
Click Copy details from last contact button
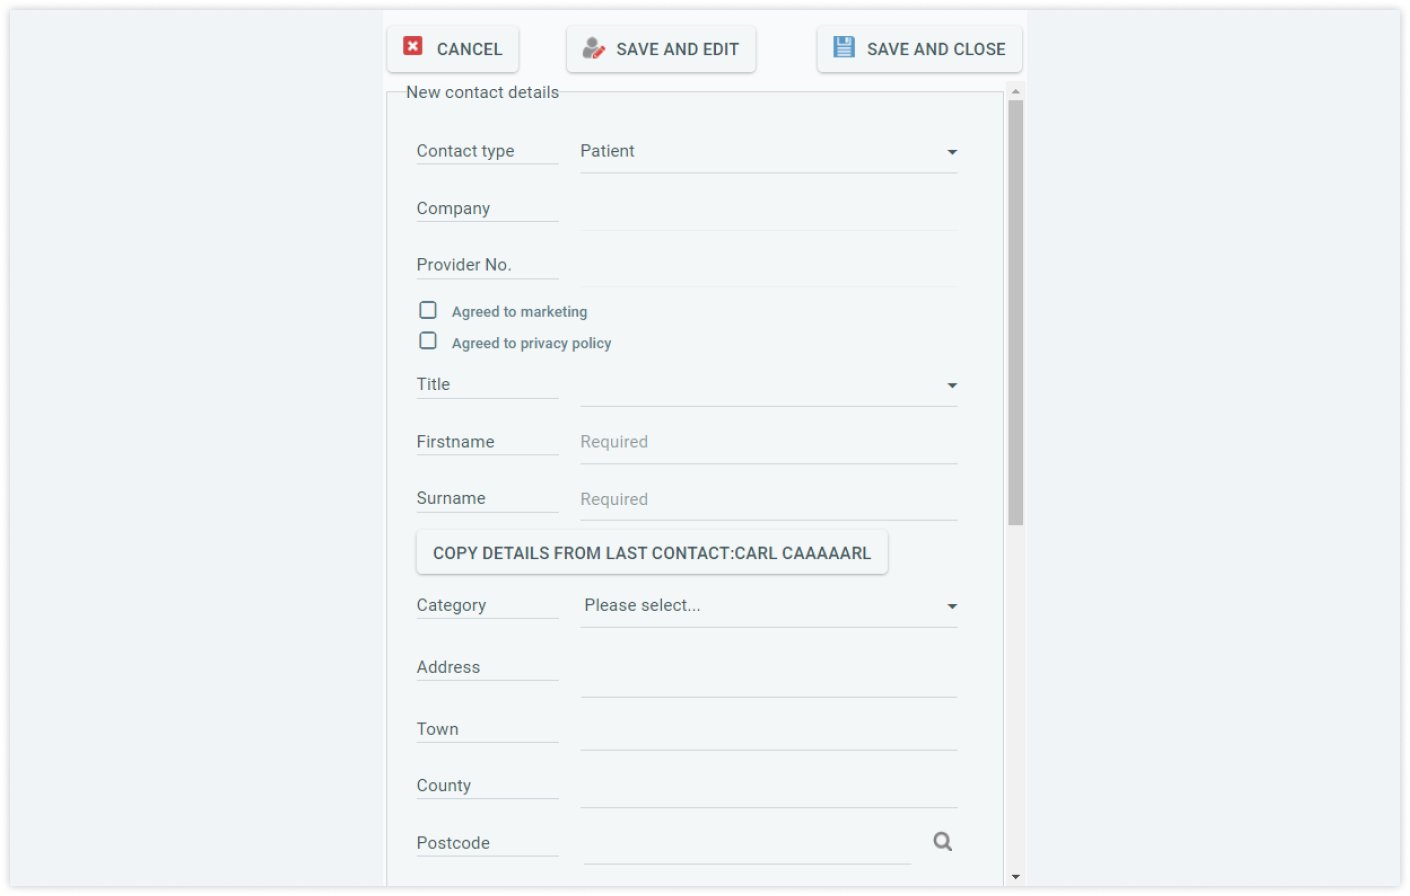pos(652,553)
